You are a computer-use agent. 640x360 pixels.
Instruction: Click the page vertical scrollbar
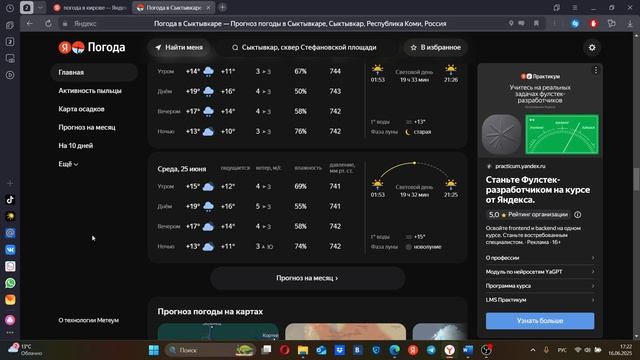coord(636,179)
